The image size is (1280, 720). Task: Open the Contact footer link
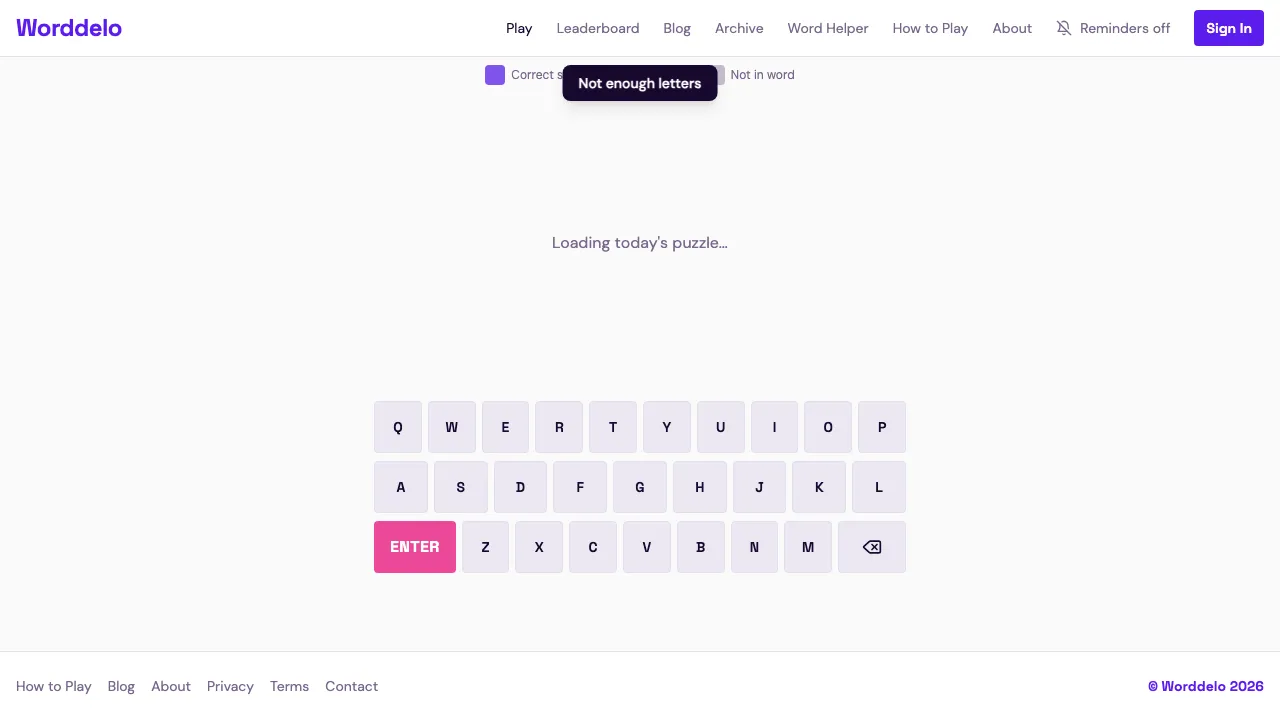351,686
